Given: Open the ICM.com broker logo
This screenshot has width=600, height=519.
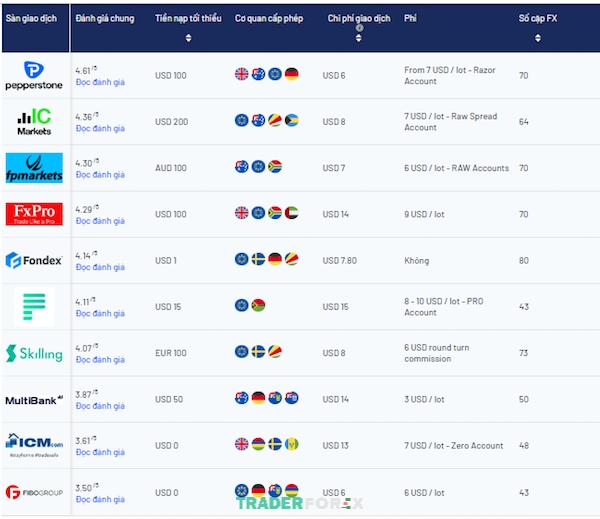Looking at the screenshot, I should point(34,445).
